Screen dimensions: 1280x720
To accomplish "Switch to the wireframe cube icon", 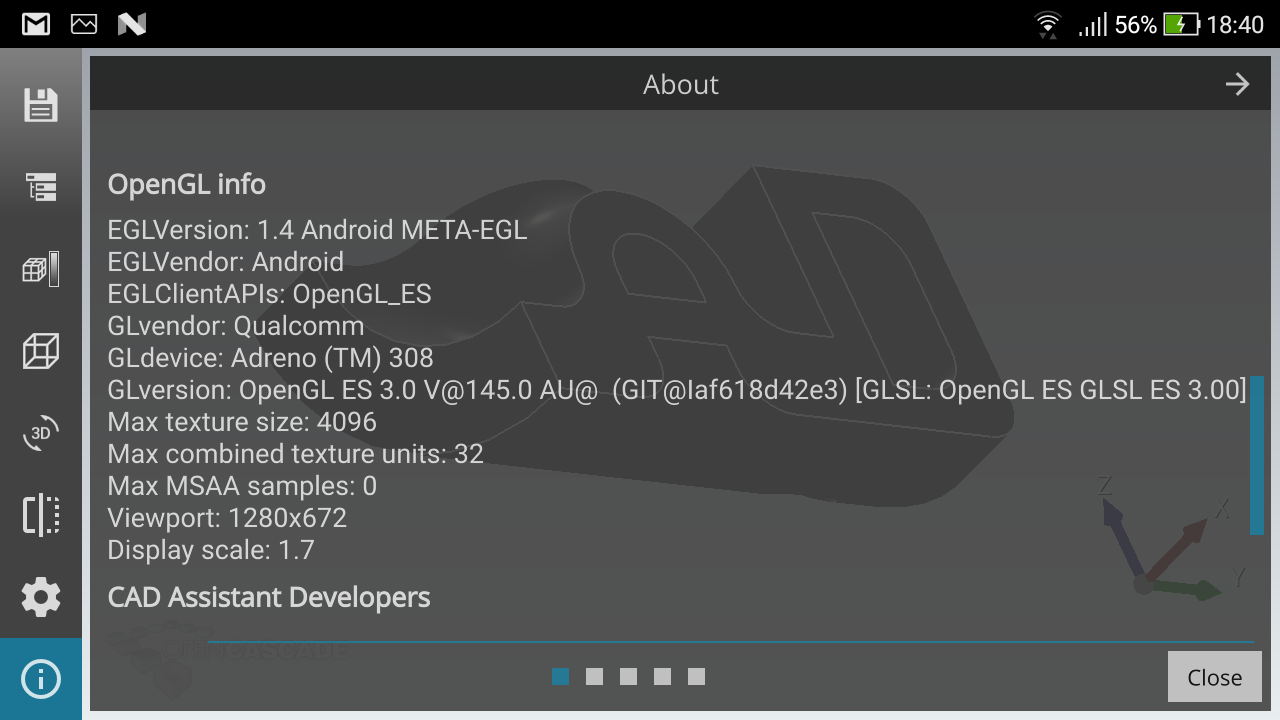I will tap(41, 351).
